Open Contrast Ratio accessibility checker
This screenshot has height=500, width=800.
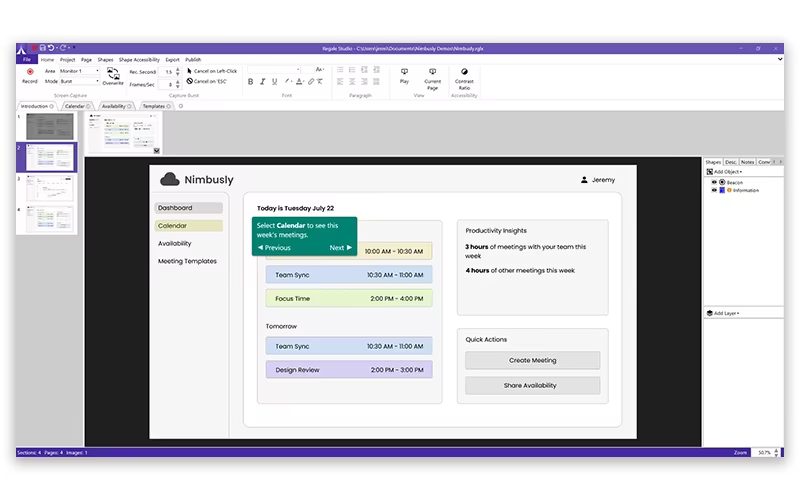point(464,79)
